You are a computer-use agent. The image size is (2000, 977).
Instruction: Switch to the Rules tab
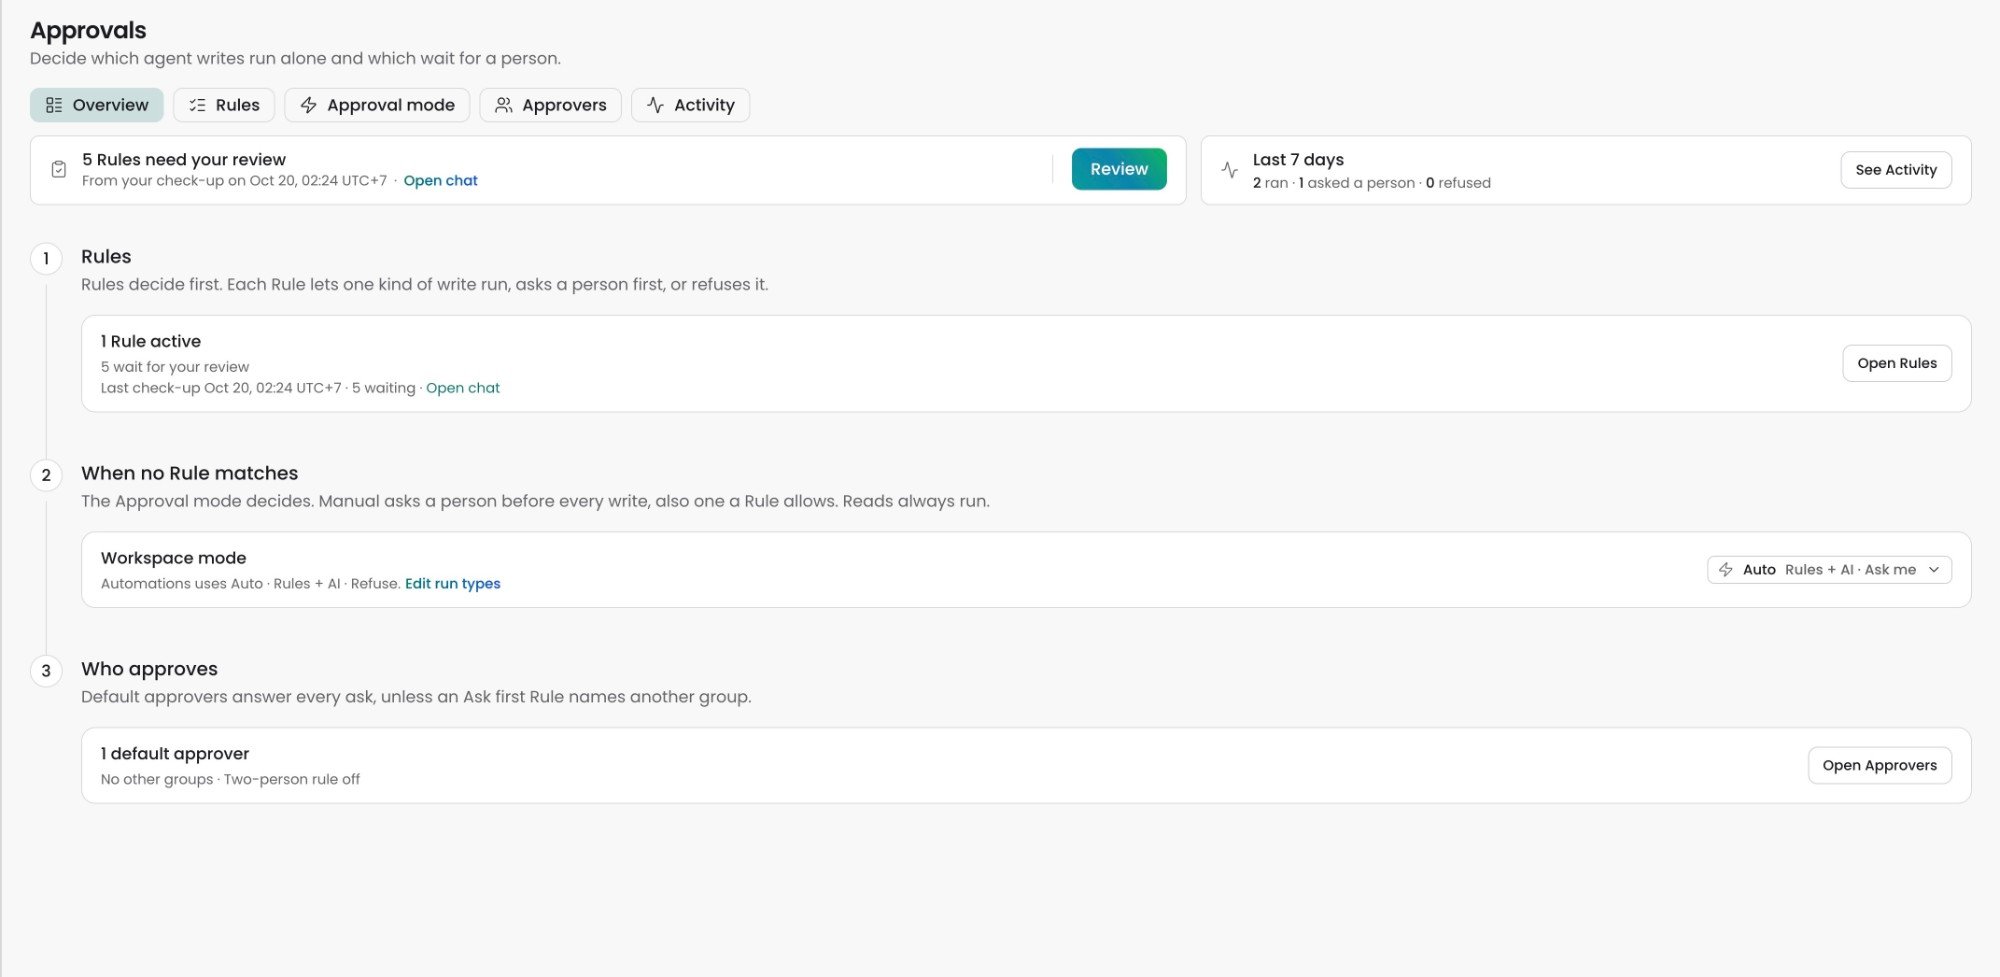point(224,105)
